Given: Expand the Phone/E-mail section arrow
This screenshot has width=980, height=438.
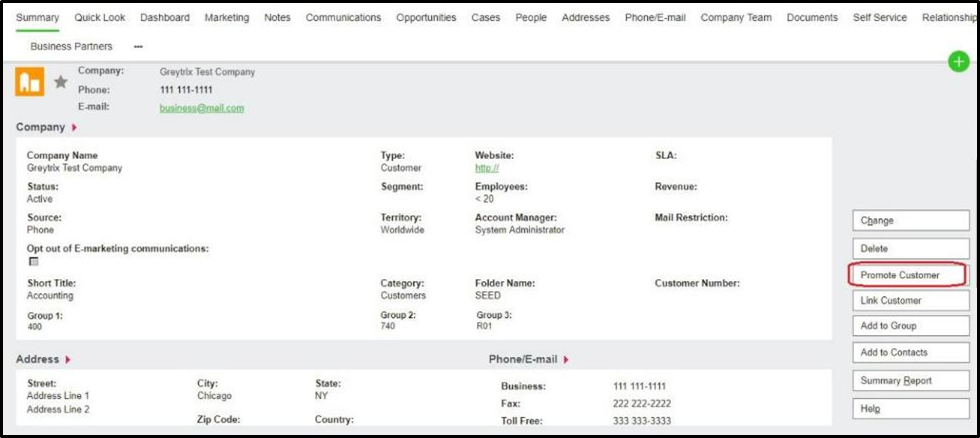Looking at the screenshot, I should 565,359.
